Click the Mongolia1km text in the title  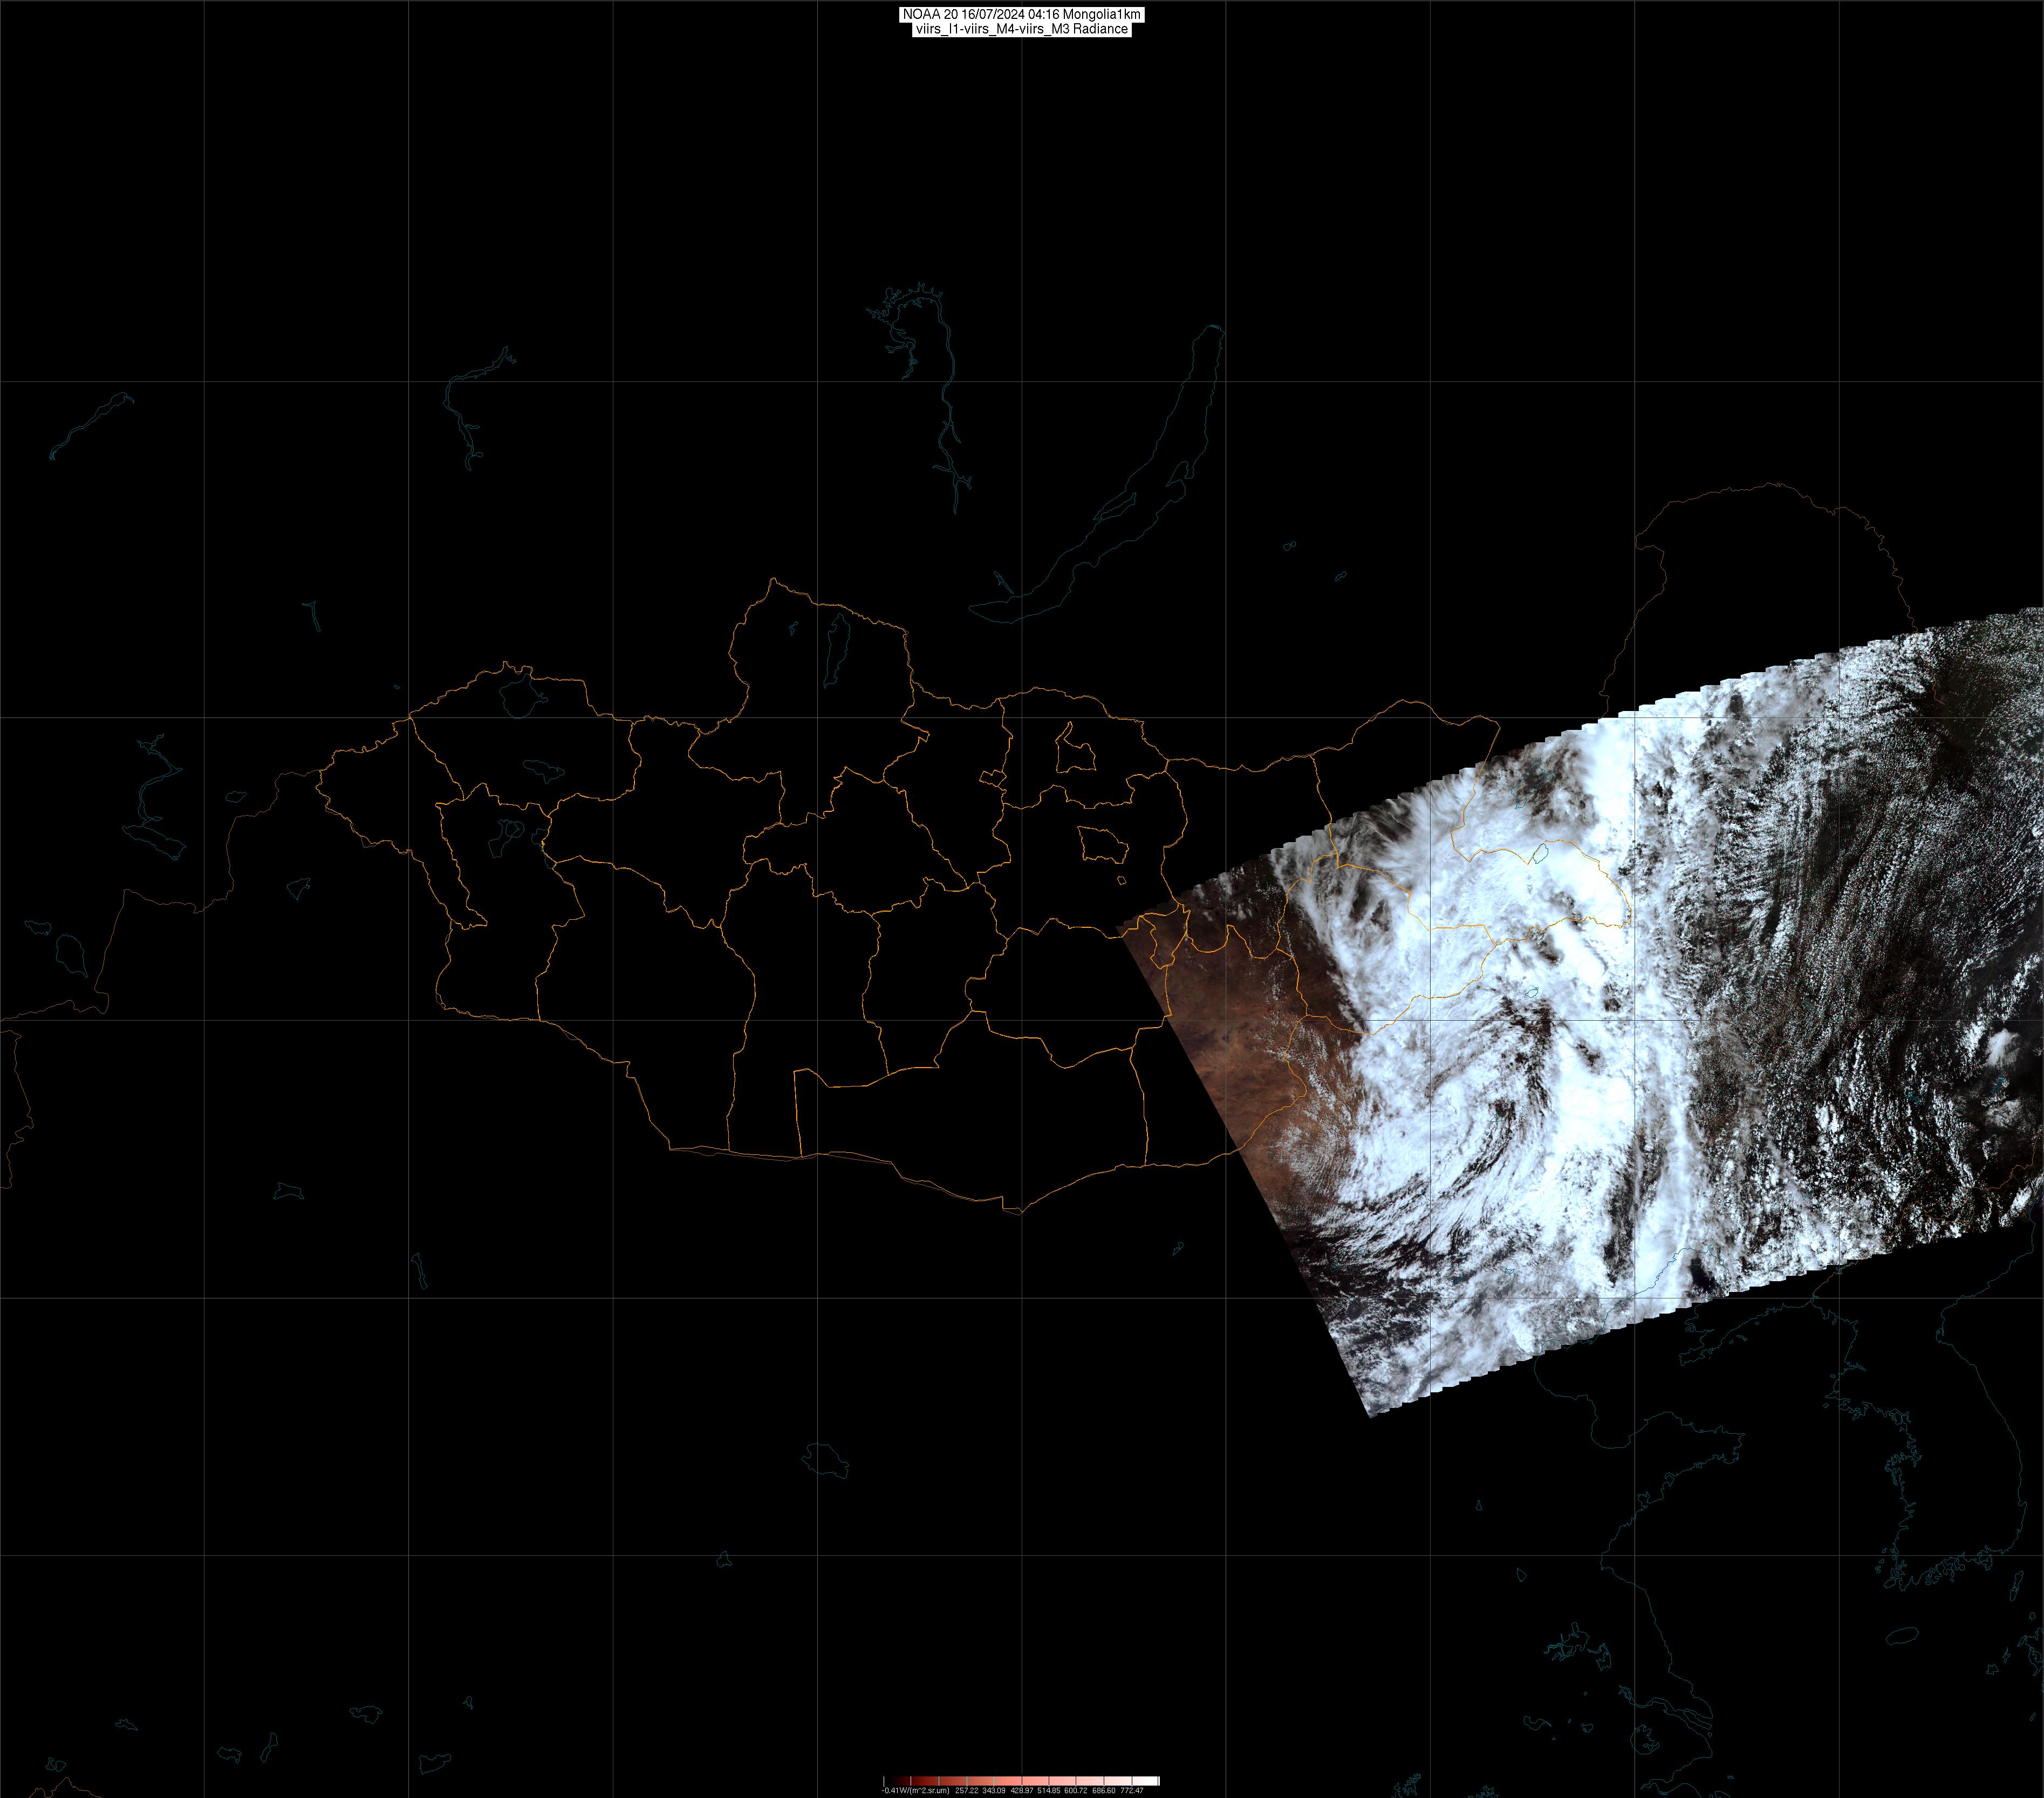pyautogui.click(x=1102, y=15)
